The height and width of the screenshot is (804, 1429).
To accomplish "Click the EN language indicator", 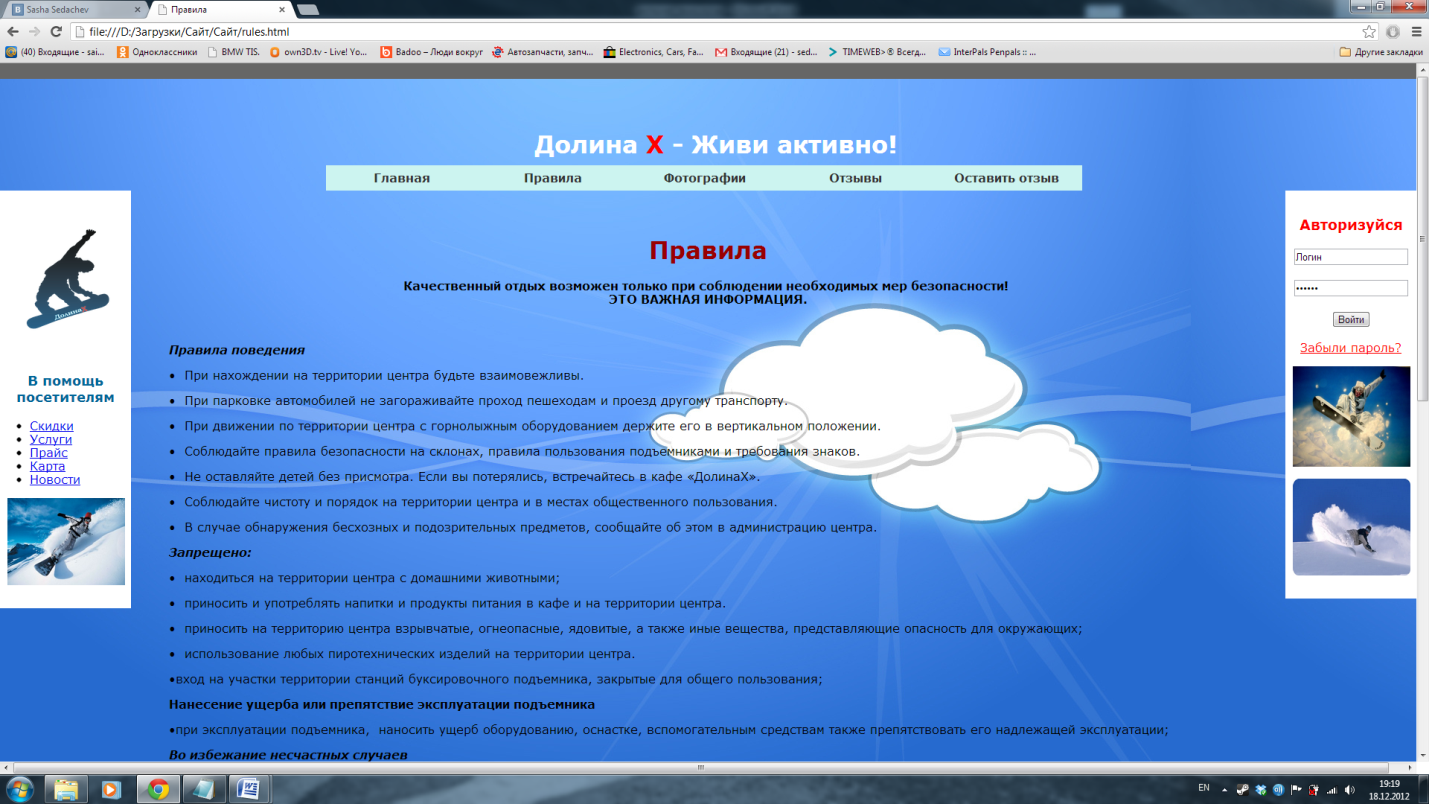I will [1204, 788].
